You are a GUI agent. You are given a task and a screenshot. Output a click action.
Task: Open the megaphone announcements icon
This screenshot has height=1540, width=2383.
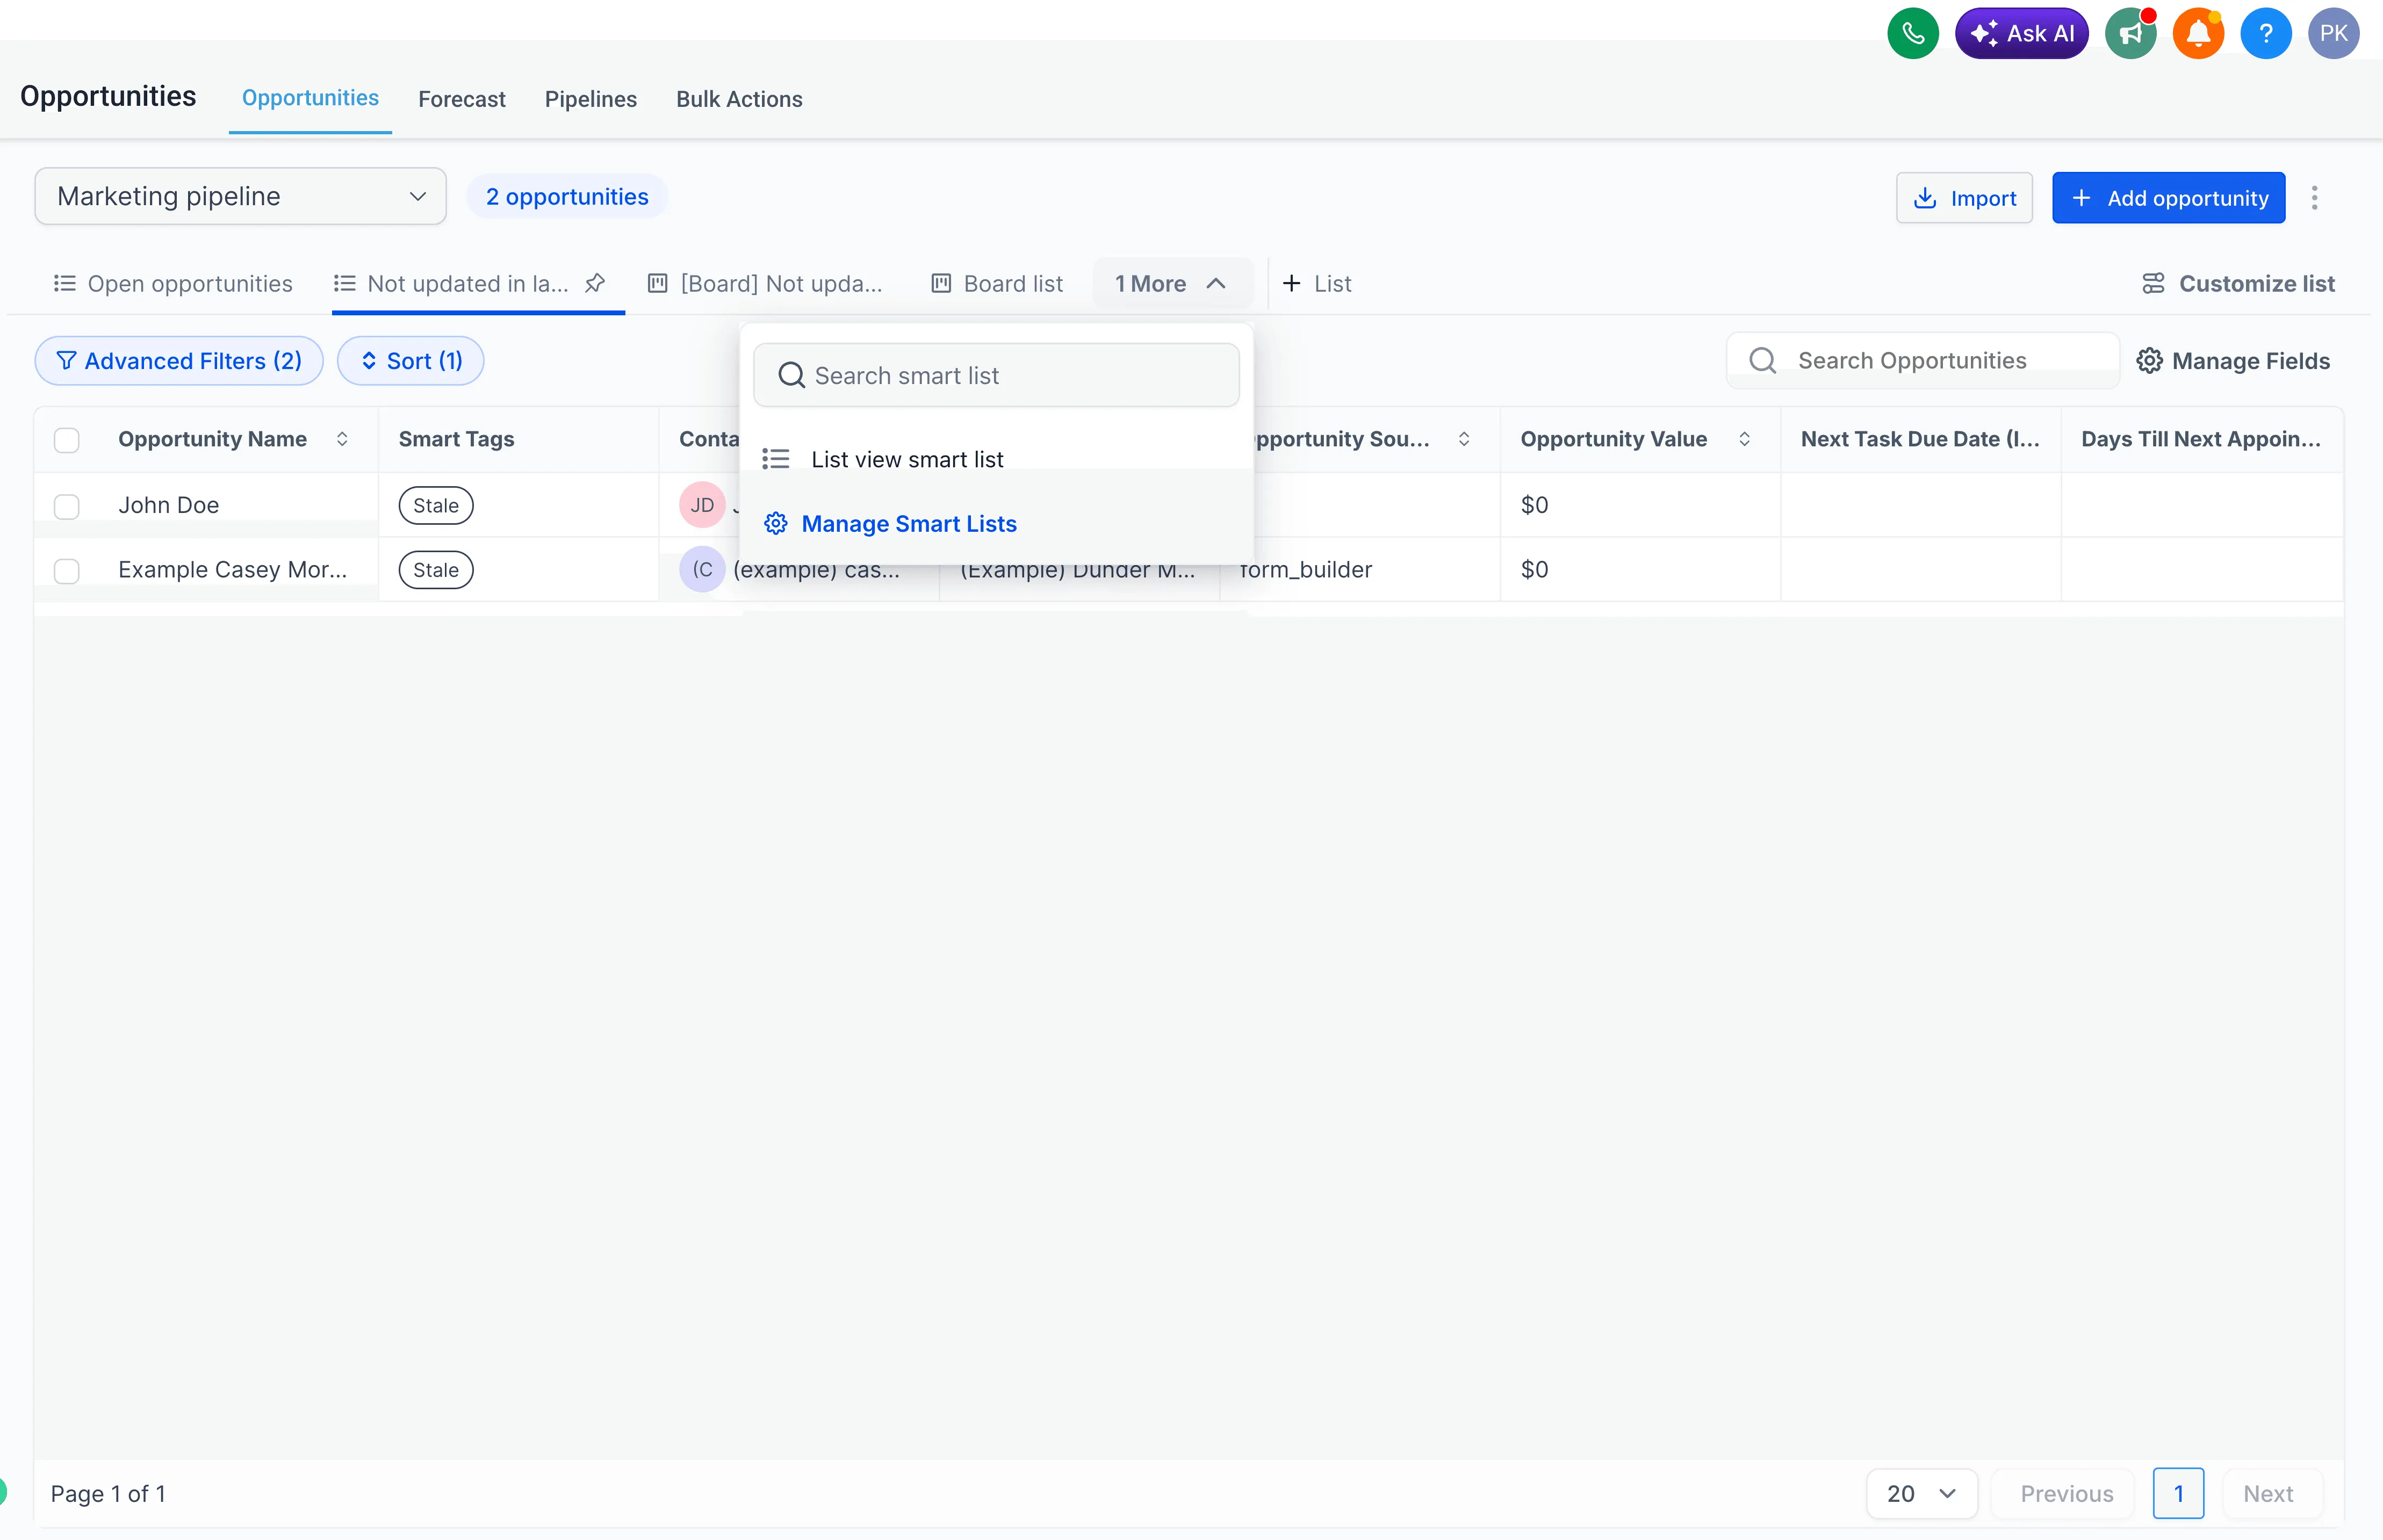[x=2131, y=33]
